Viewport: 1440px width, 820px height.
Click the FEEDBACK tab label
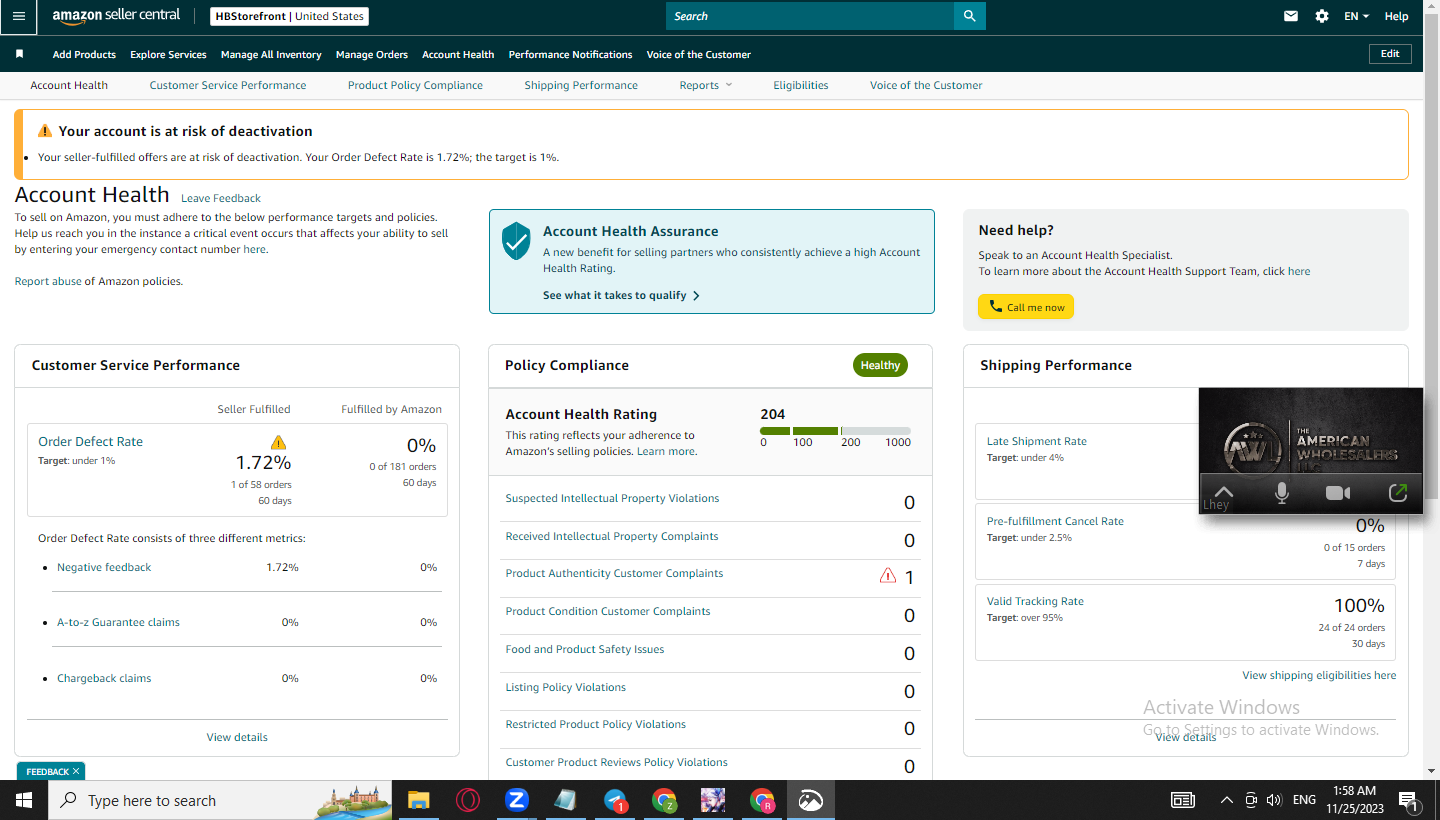point(47,772)
